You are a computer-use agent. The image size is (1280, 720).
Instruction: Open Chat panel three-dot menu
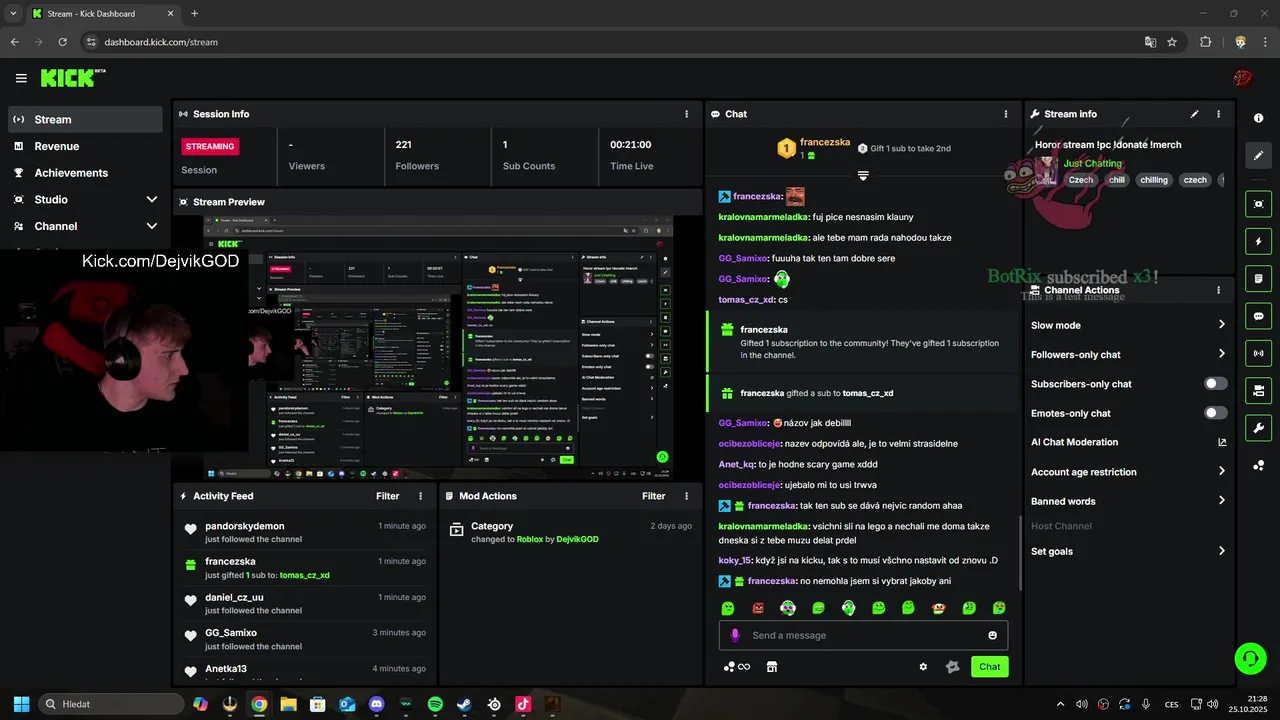pyautogui.click(x=1006, y=114)
